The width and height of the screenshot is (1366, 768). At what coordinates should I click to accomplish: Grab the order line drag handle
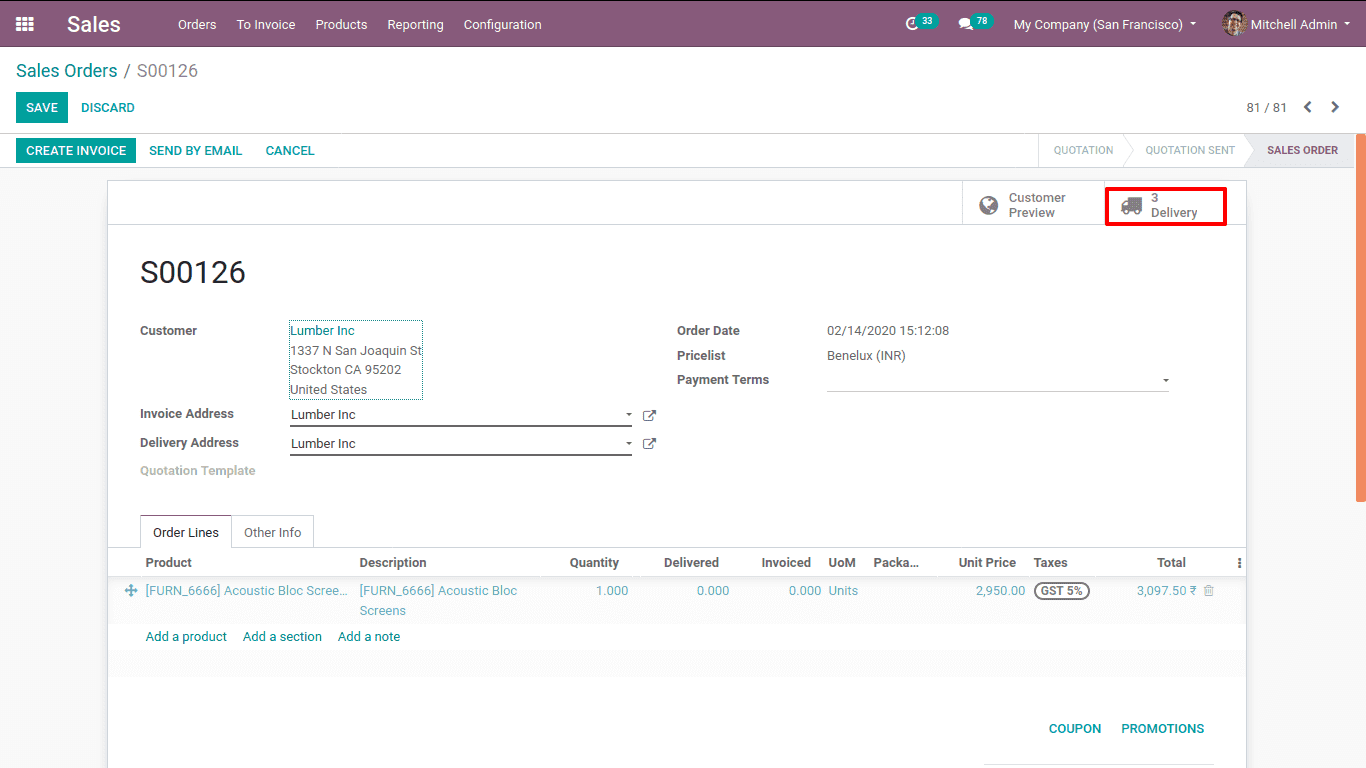pyautogui.click(x=130, y=591)
